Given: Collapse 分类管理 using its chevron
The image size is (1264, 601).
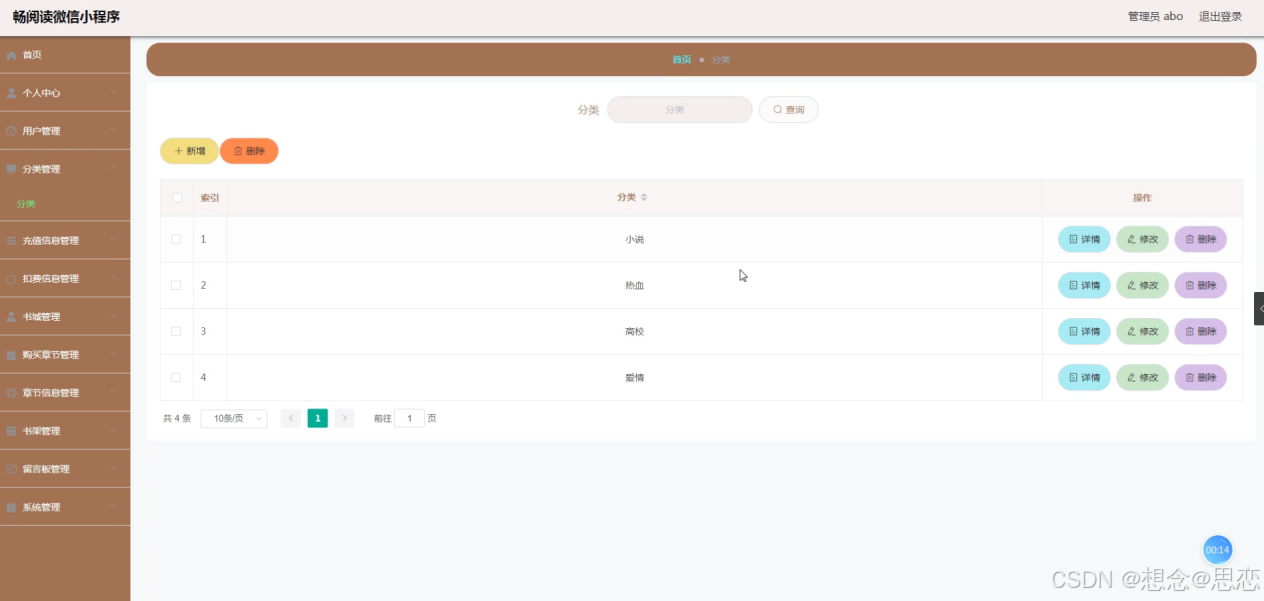Looking at the screenshot, I should coord(113,169).
